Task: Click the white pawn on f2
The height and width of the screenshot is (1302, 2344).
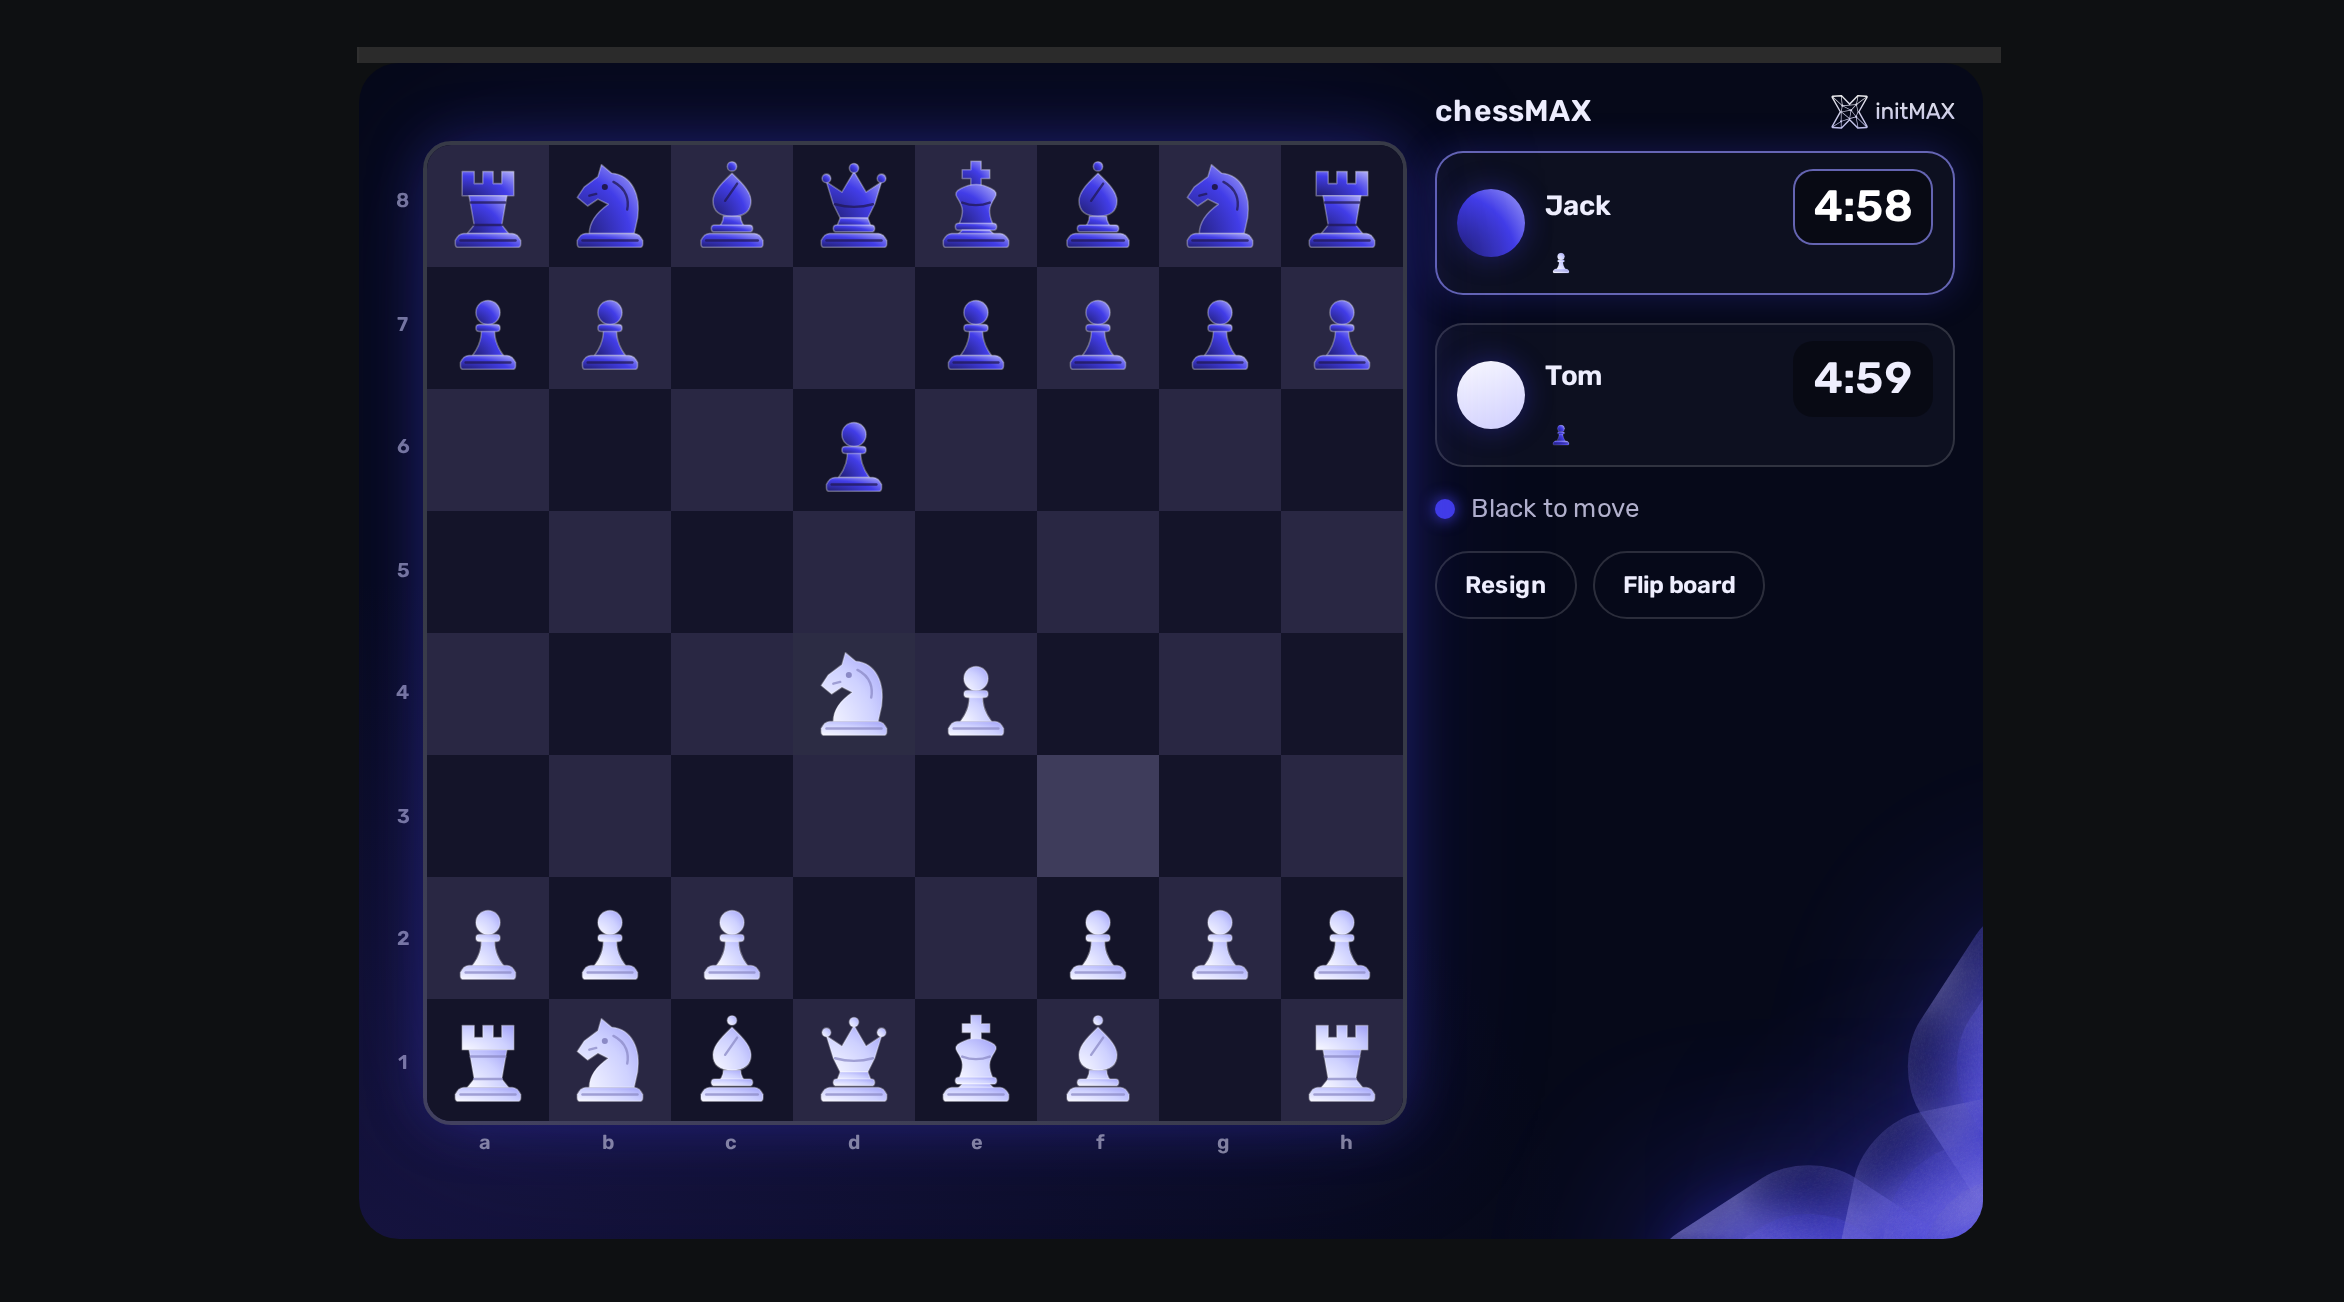Action: 1098,944
